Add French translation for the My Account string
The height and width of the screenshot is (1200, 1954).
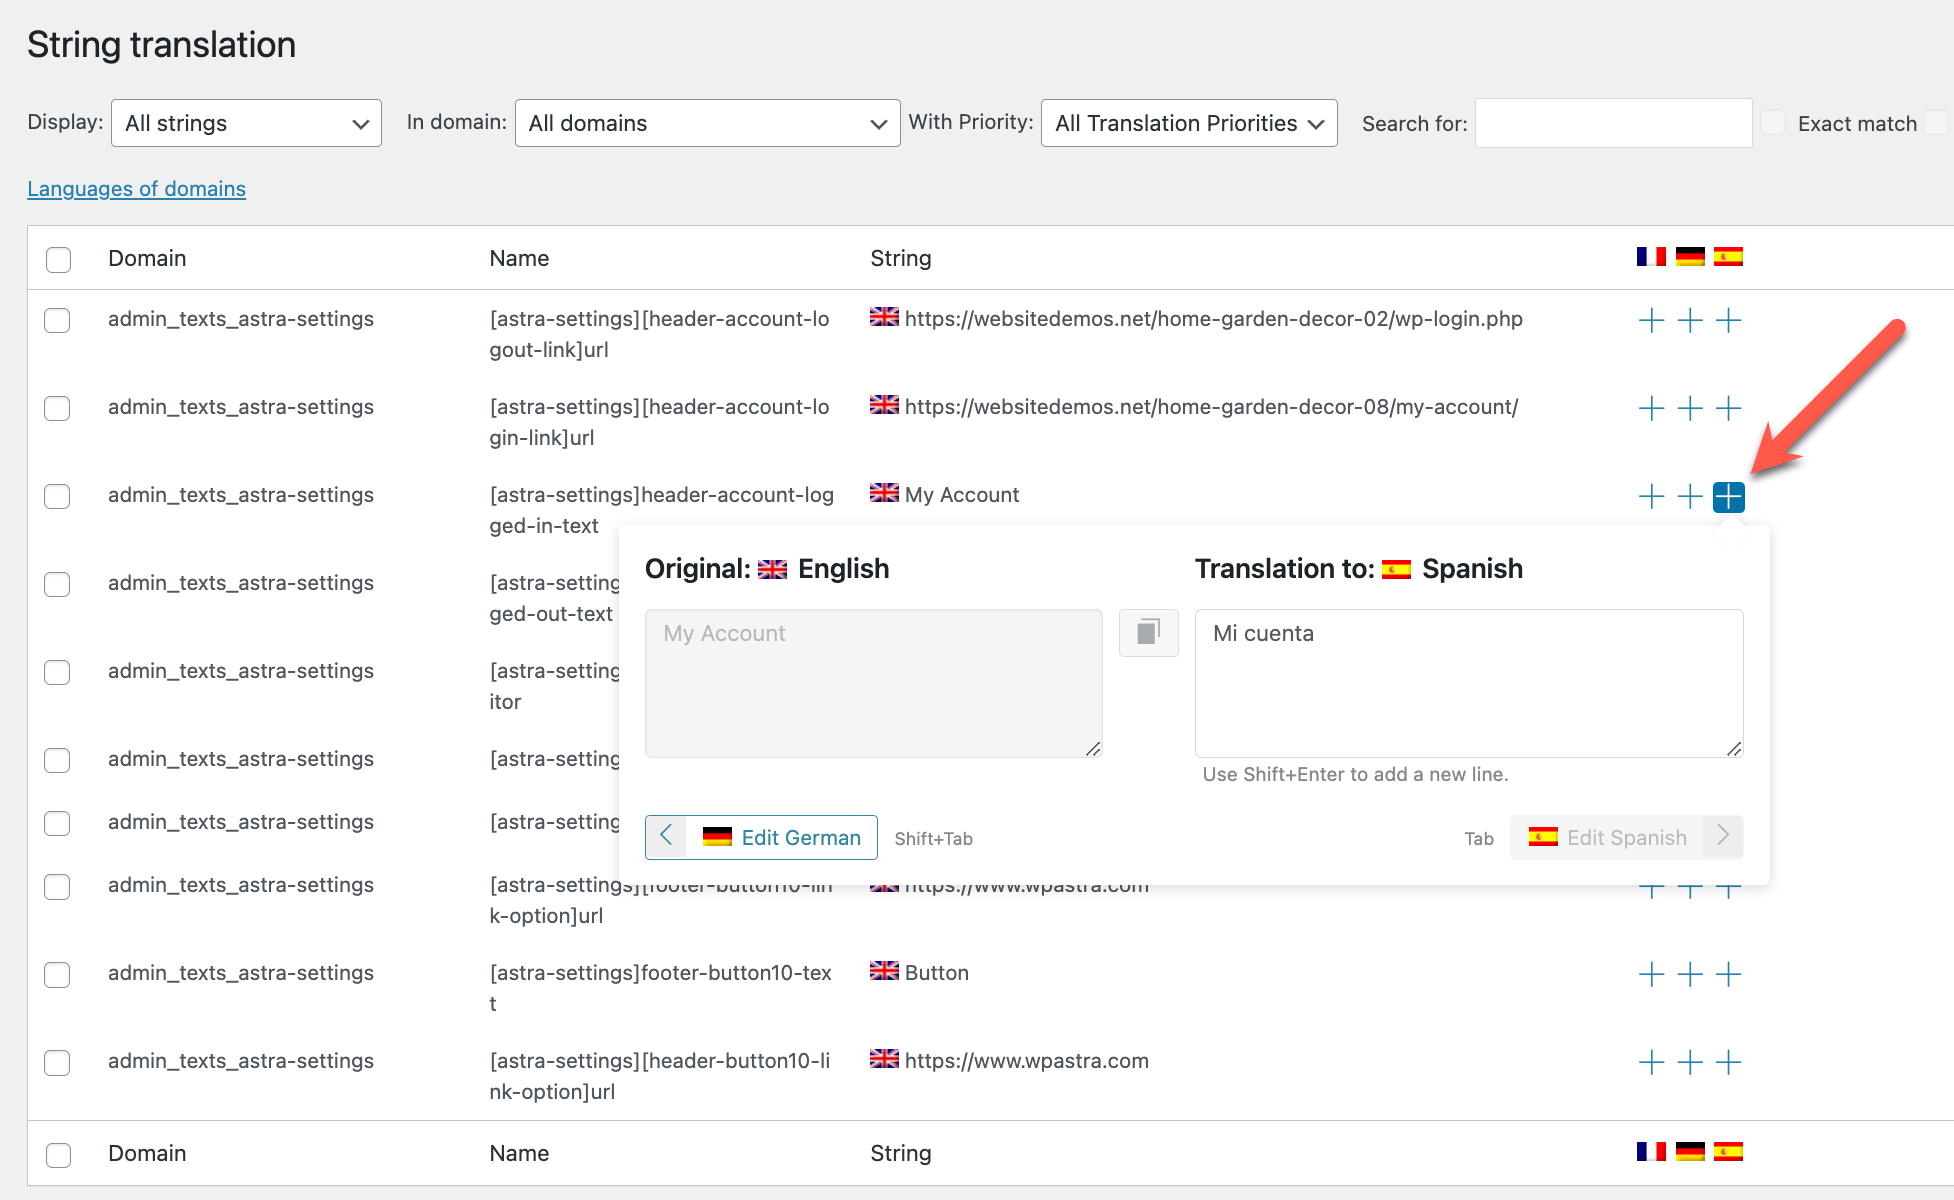[1651, 496]
